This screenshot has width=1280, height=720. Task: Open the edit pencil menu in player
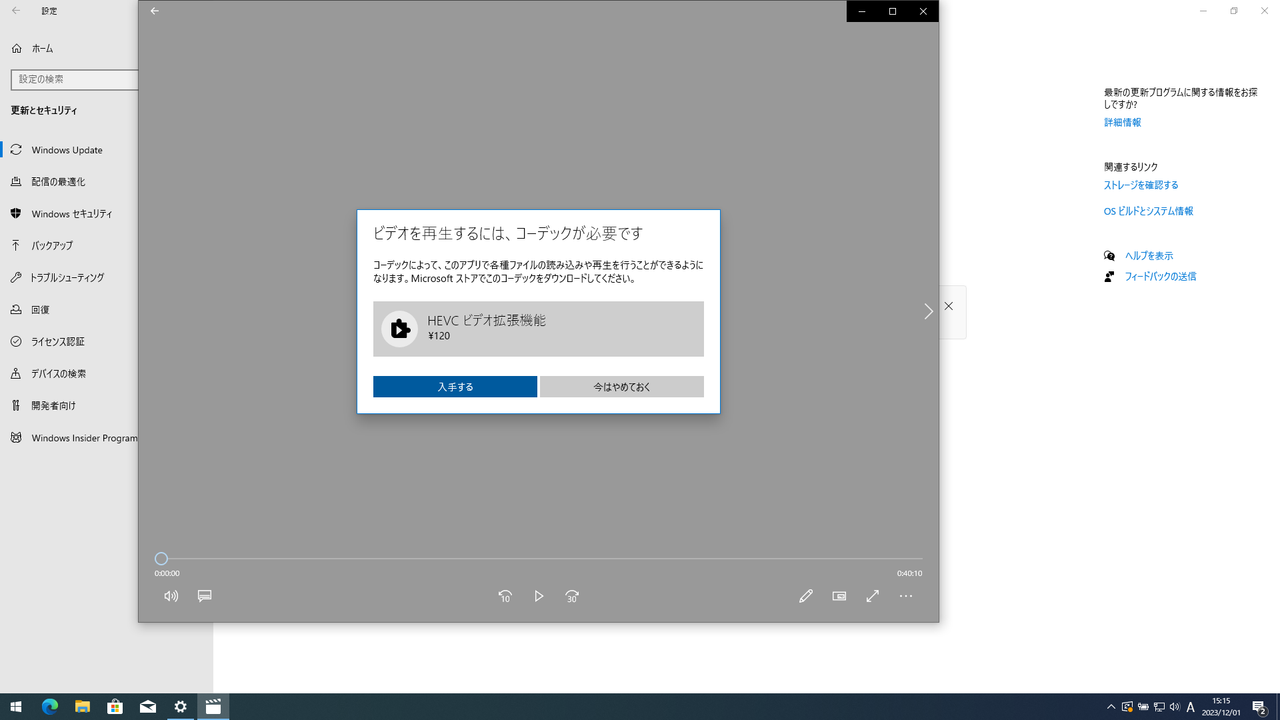(x=806, y=596)
